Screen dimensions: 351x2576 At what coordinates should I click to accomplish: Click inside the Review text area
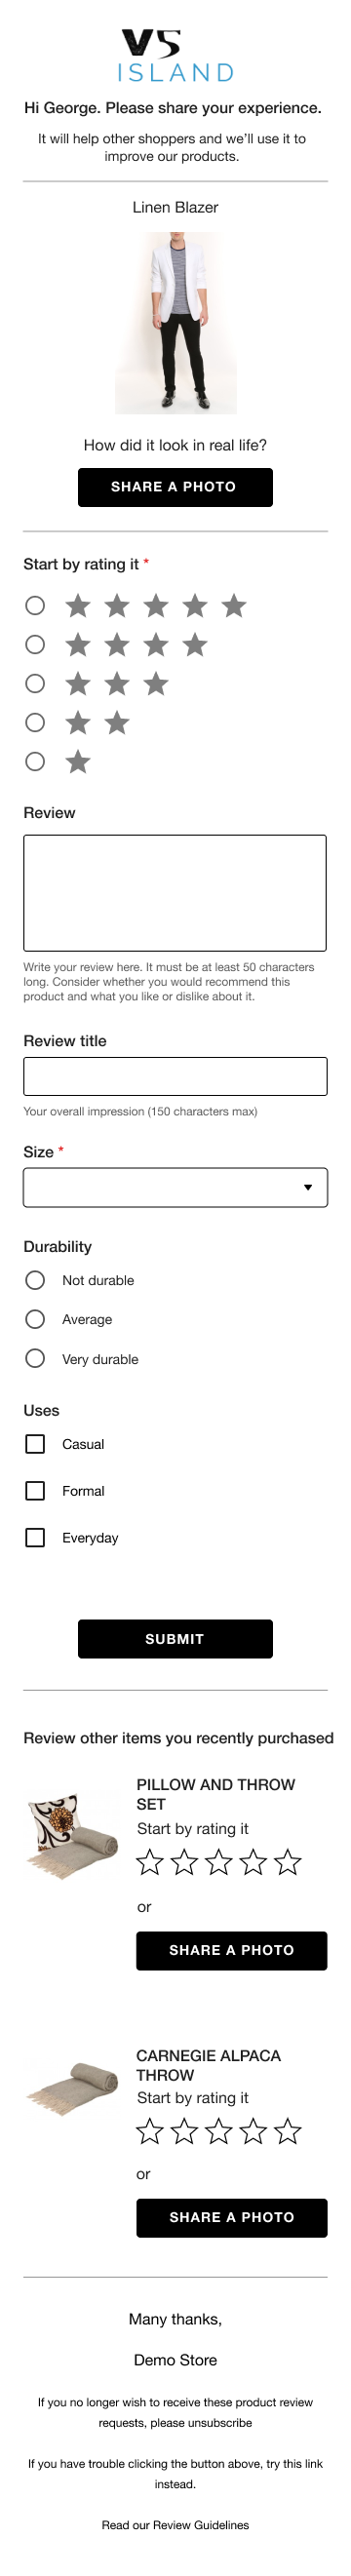[175, 892]
